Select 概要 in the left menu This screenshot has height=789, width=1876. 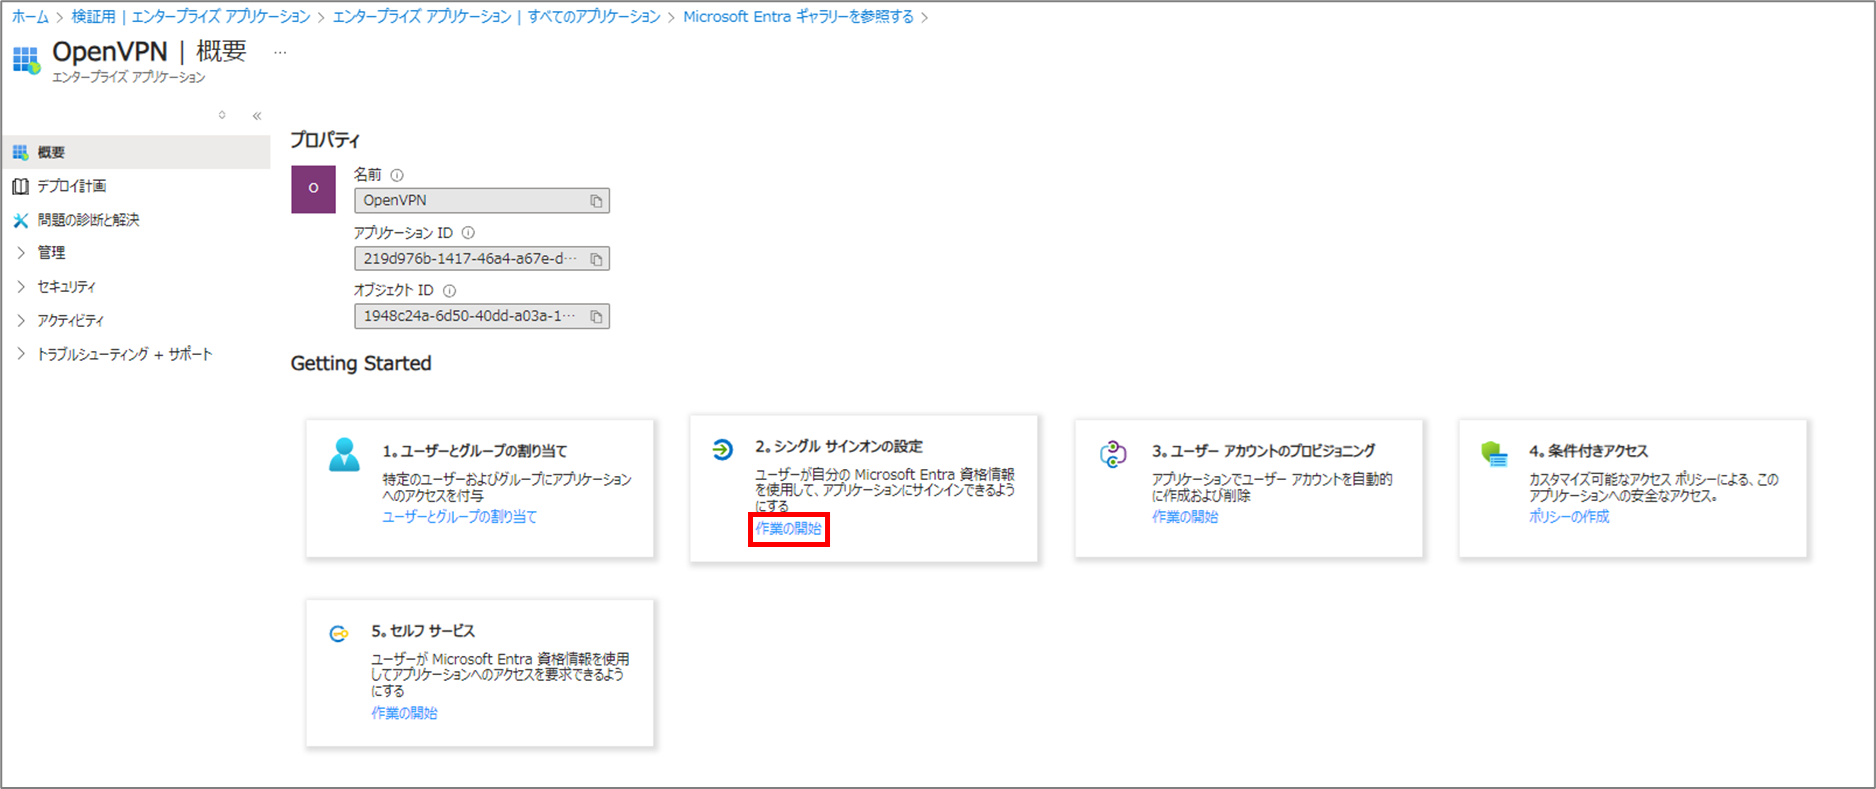click(136, 152)
